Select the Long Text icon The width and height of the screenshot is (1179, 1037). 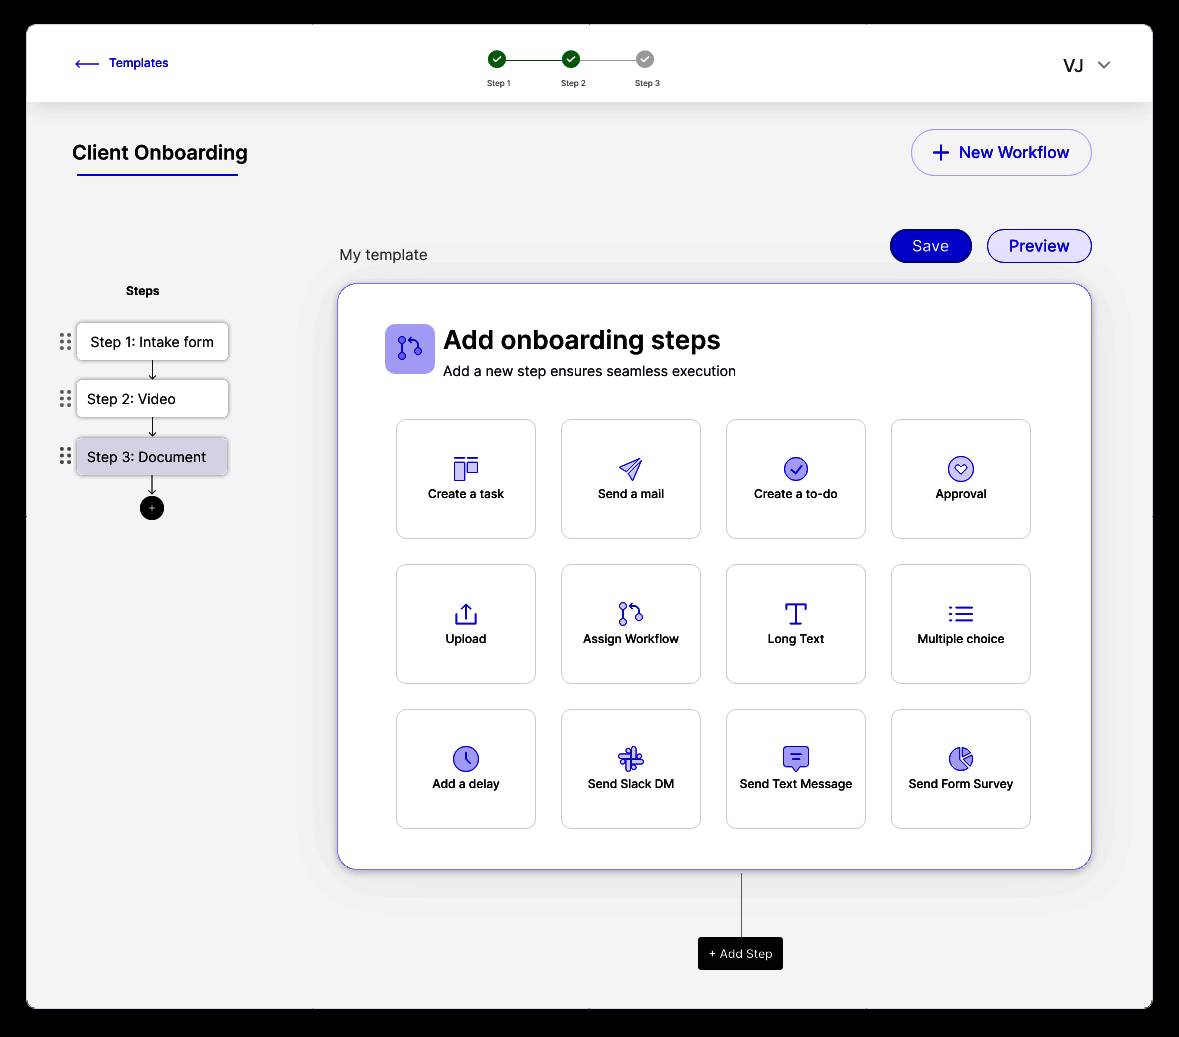click(x=796, y=614)
